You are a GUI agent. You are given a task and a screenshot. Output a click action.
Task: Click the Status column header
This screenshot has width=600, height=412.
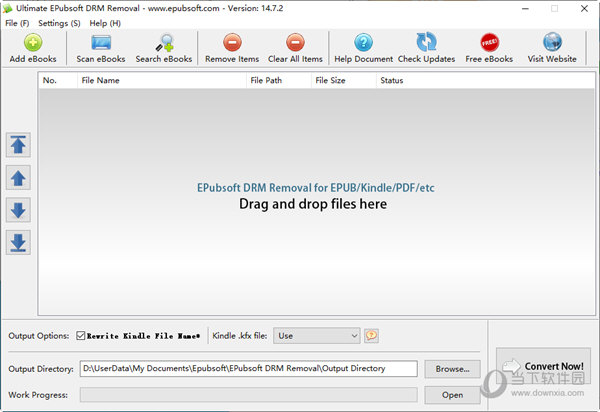coord(485,80)
